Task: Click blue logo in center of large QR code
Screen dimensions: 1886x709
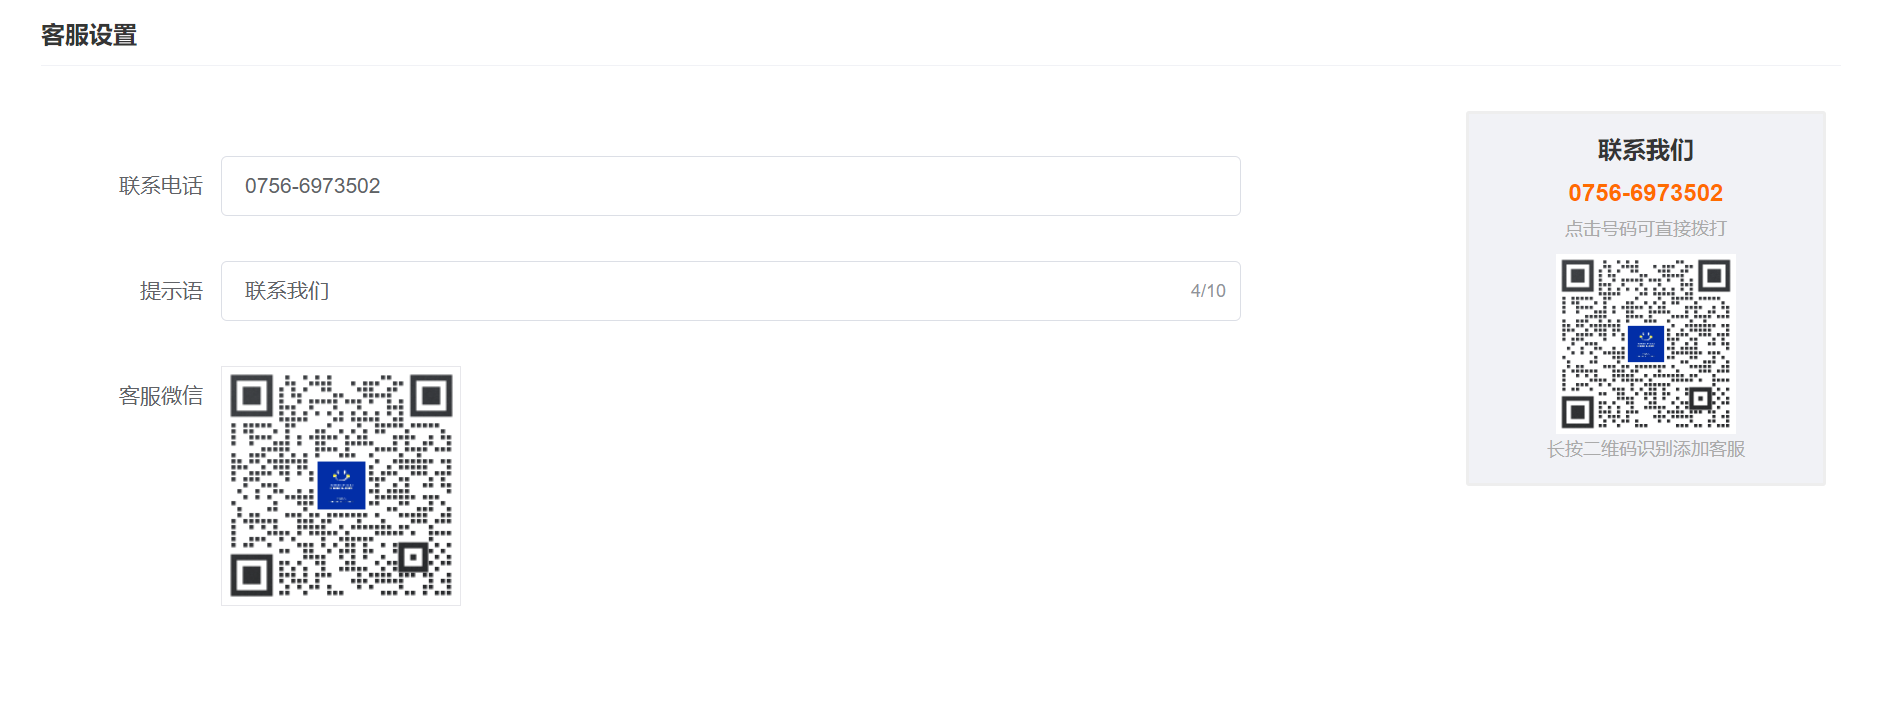Action: (x=341, y=486)
